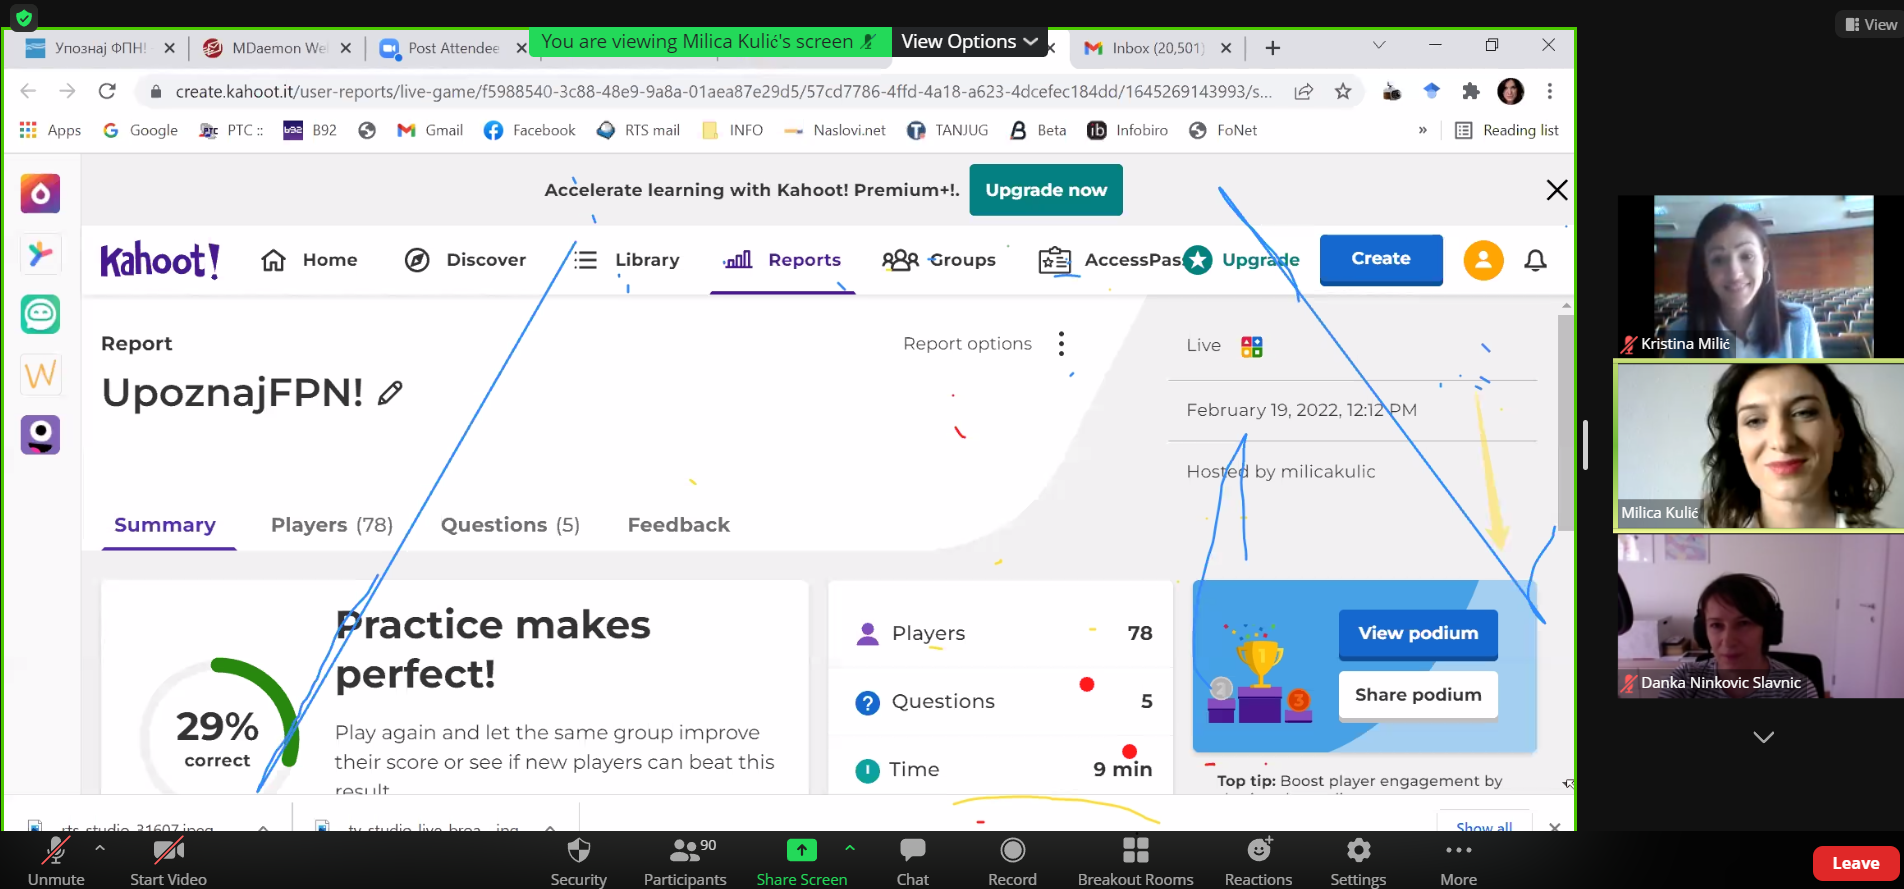1904x889 pixels.
Task: Start recording the Zoom meeting
Action: pos(1012,862)
